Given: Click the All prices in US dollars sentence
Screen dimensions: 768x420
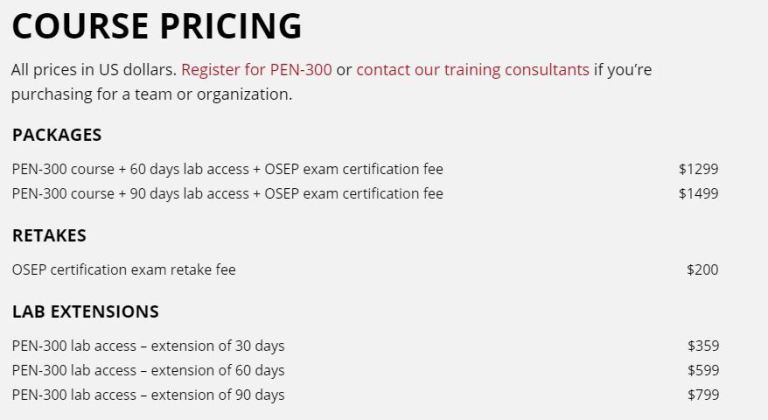Looking at the screenshot, I should click(x=94, y=70).
